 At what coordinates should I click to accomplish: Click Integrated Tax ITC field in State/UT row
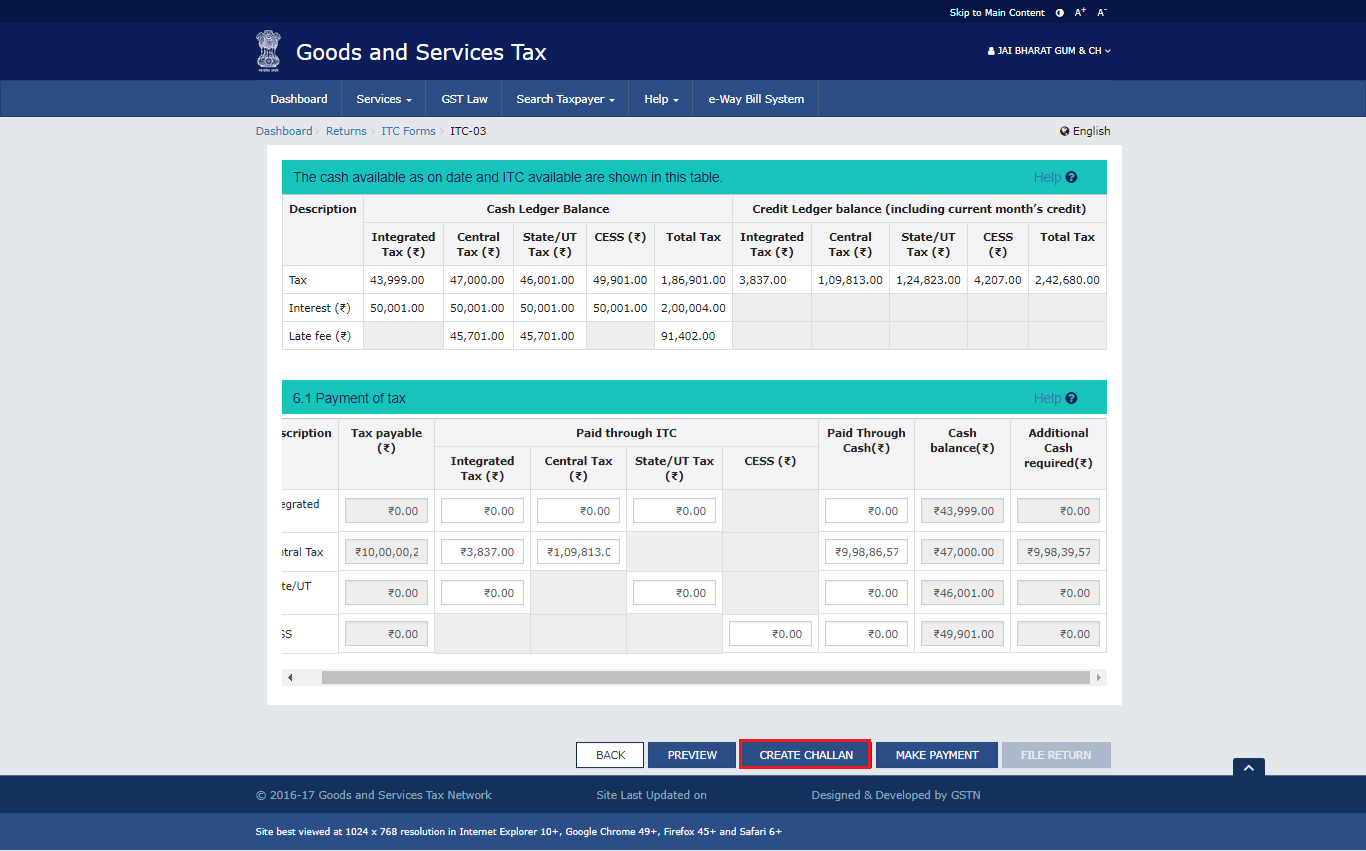pyautogui.click(x=482, y=593)
